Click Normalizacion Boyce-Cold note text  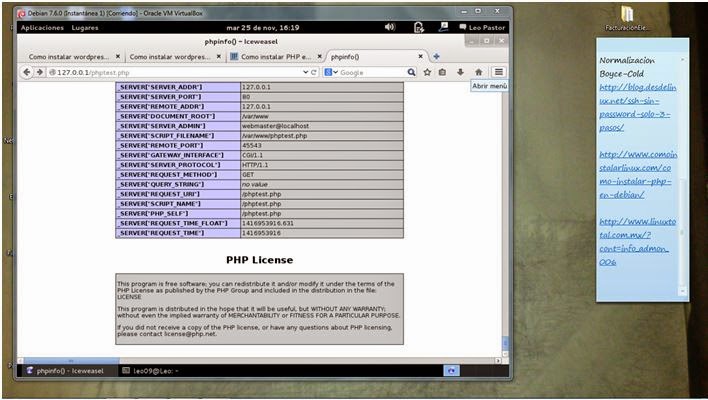click(x=627, y=67)
